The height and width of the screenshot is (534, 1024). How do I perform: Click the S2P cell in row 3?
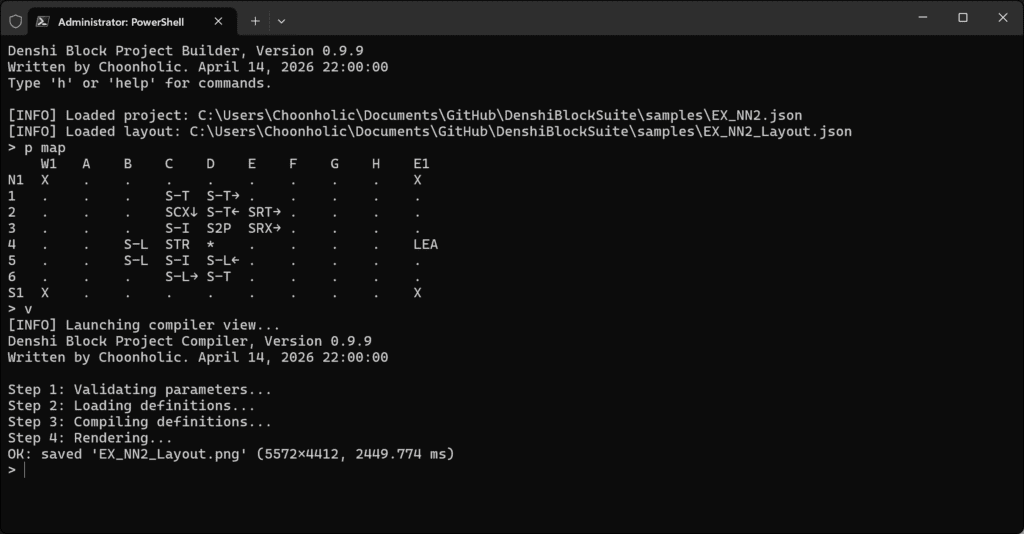[218, 228]
